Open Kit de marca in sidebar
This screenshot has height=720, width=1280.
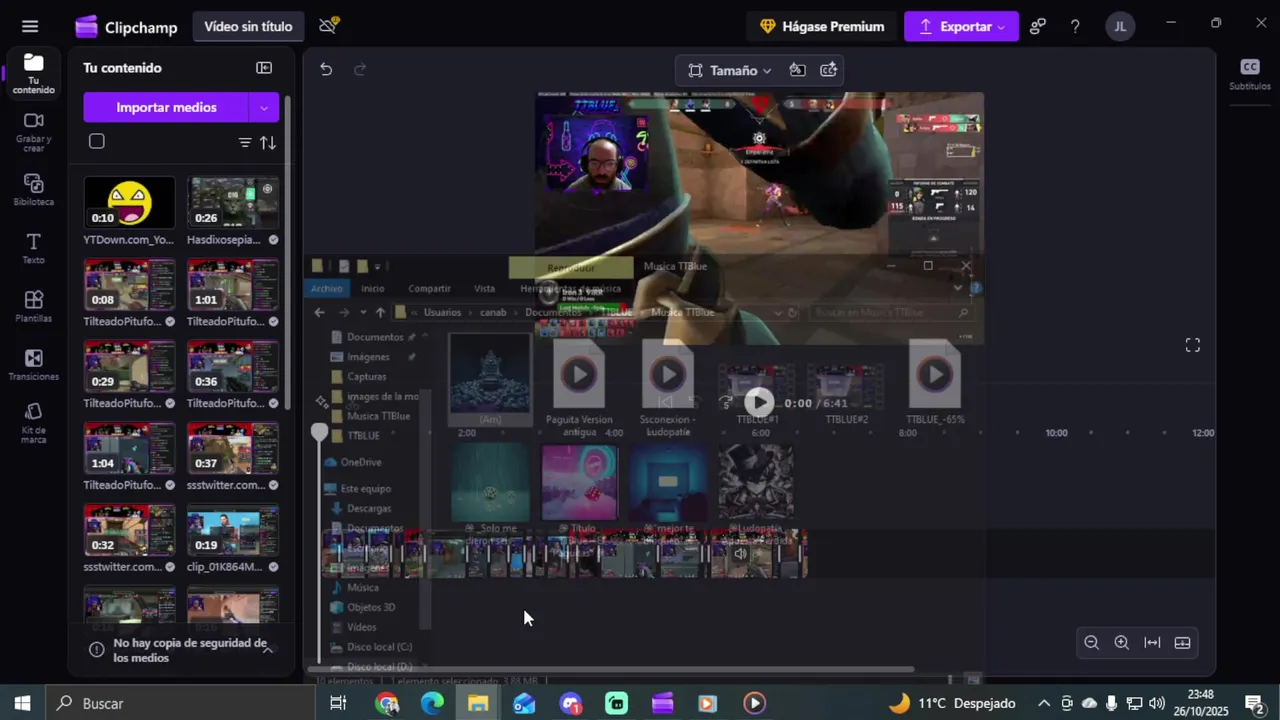pyautogui.click(x=34, y=423)
